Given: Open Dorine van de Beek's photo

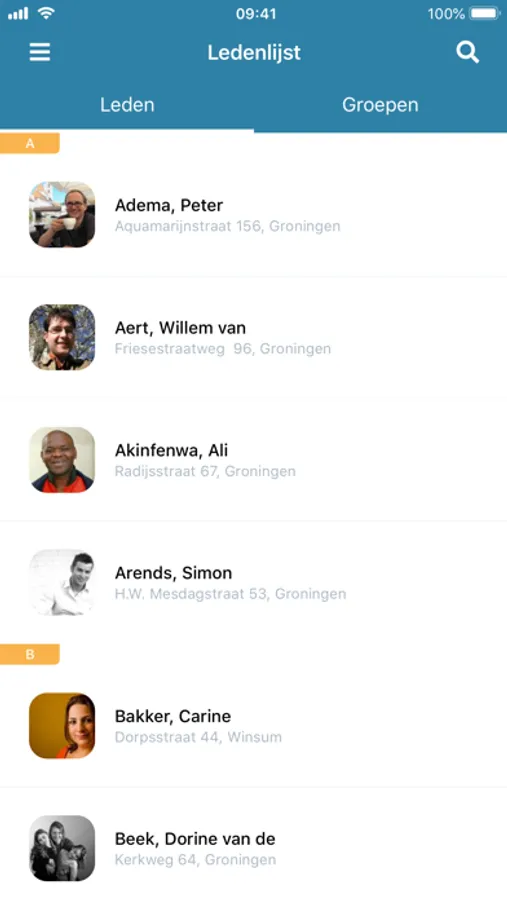Looking at the screenshot, I should pos(62,848).
